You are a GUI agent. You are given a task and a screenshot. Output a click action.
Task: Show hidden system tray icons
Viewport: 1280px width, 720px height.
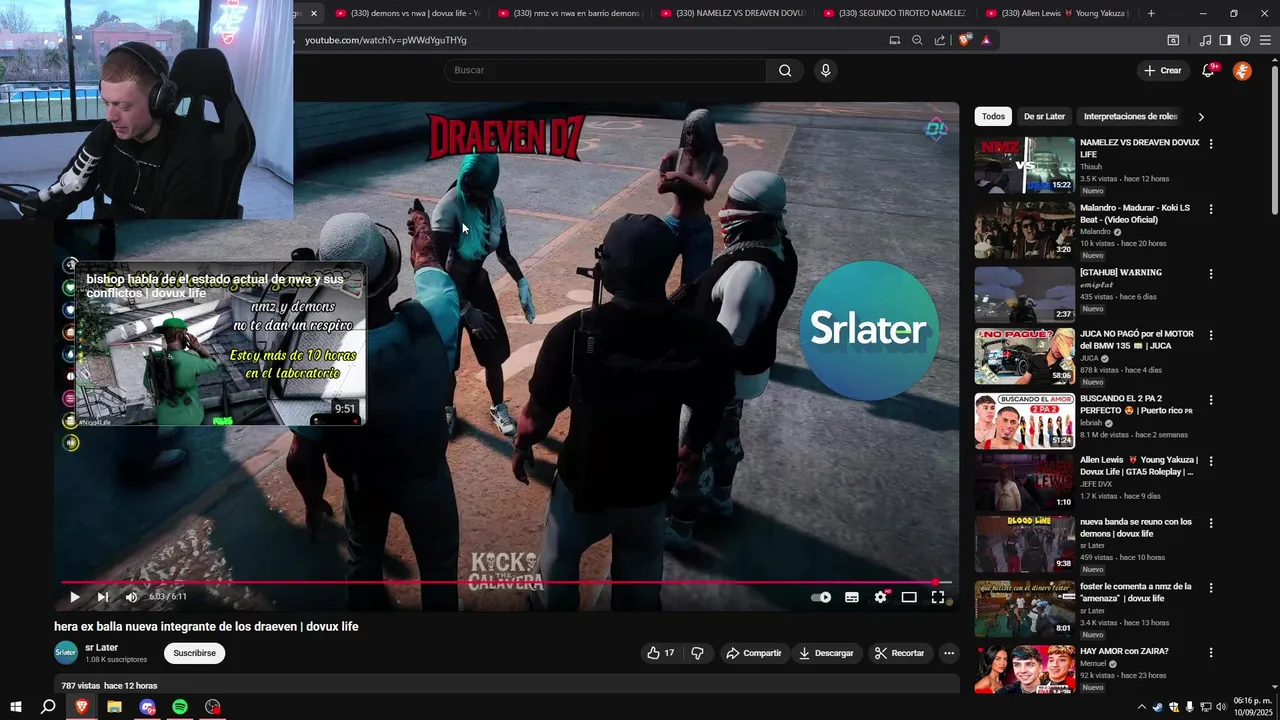tap(1142, 707)
